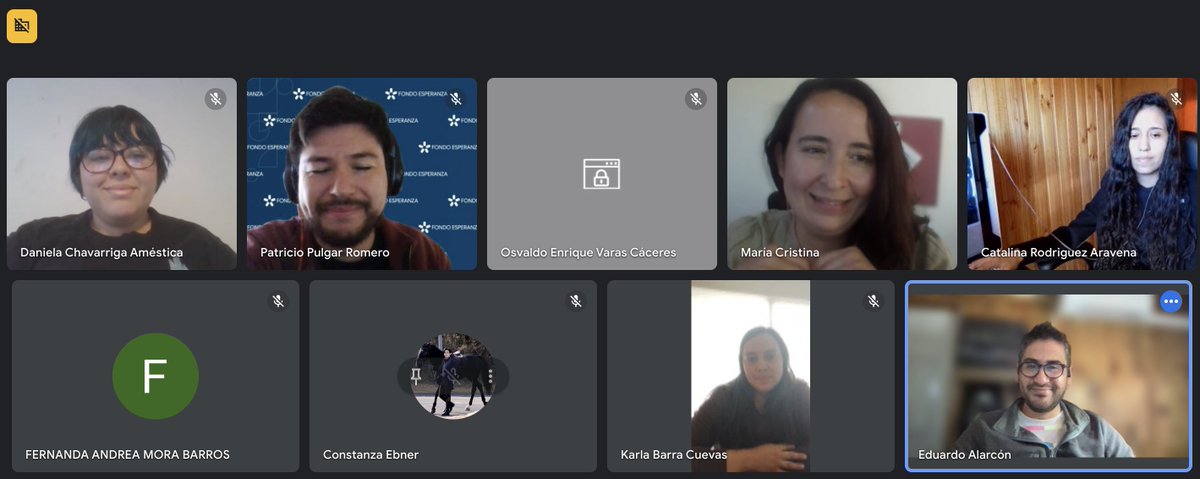Screen dimensions: 1200x479
Task: Click the name label "Maria Cristina"
Action: (780, 253)
